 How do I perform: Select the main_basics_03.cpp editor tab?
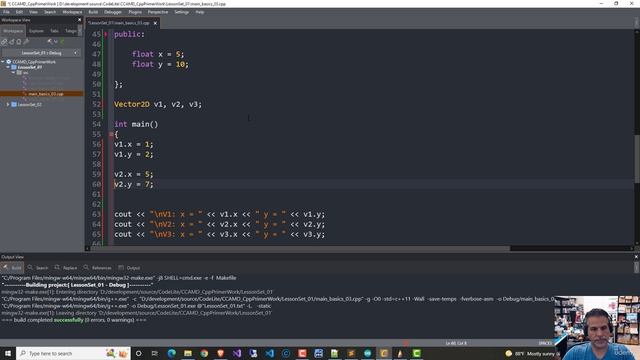pos(119,23)
